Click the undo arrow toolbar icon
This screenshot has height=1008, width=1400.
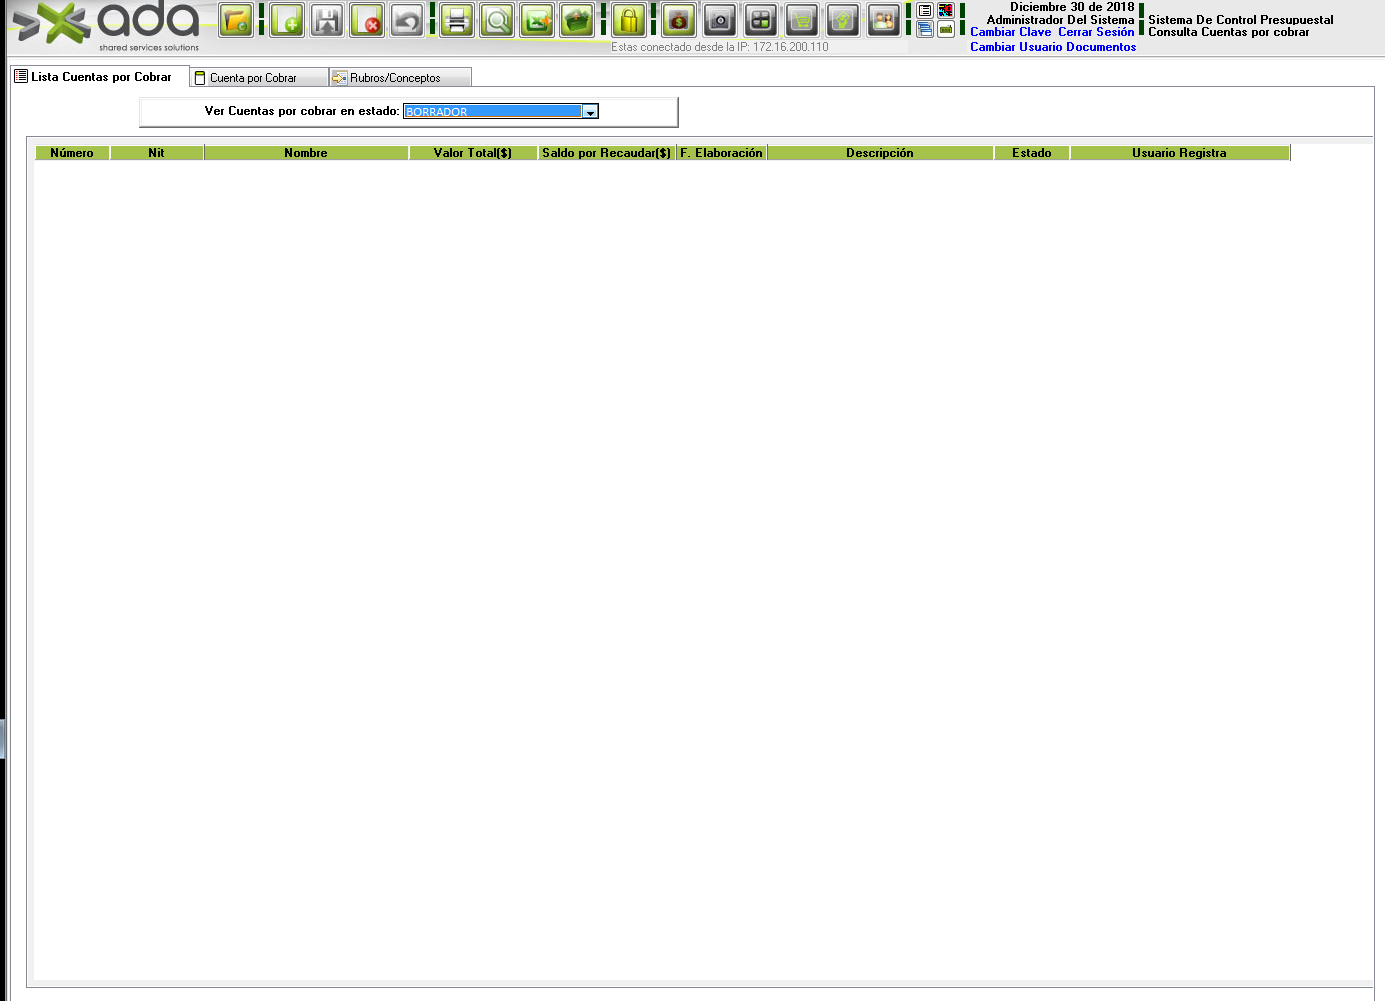407,20
